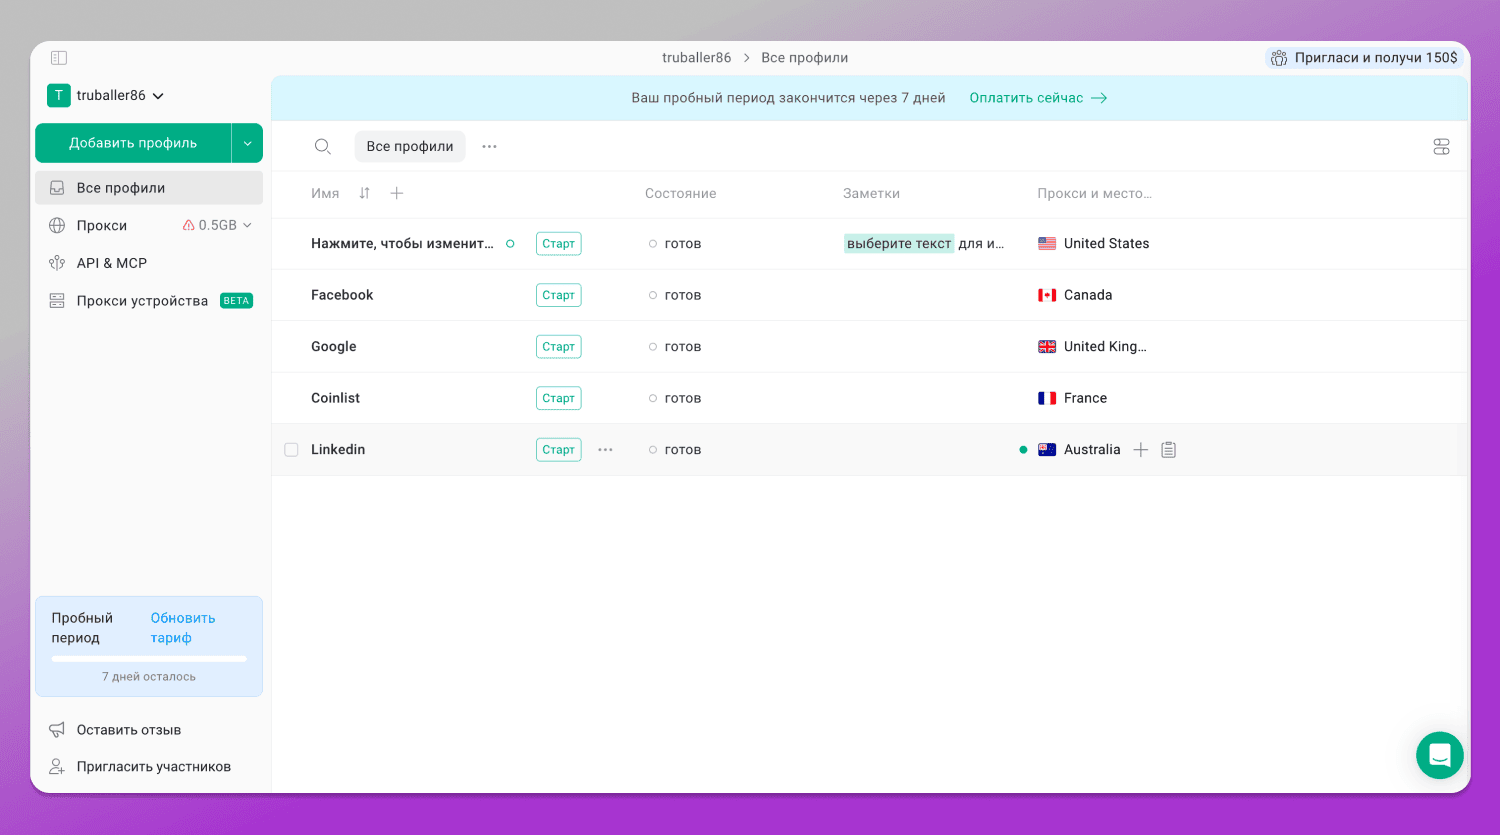Viewport: 1500px width, 835px height.
Task: Click the France proxy label
Action: (1085, 398)
